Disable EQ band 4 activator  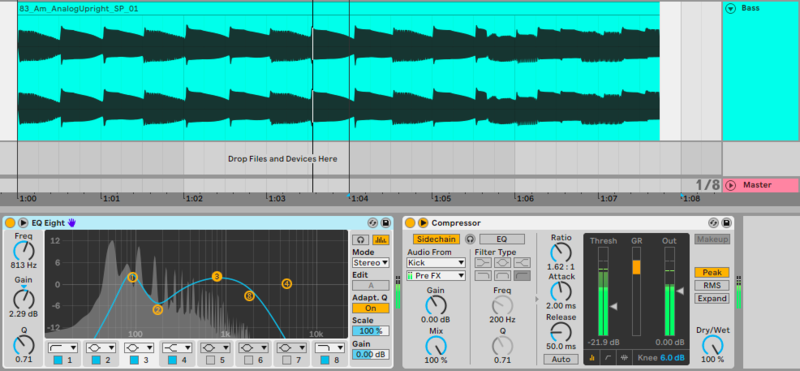(x=172, y=360)
